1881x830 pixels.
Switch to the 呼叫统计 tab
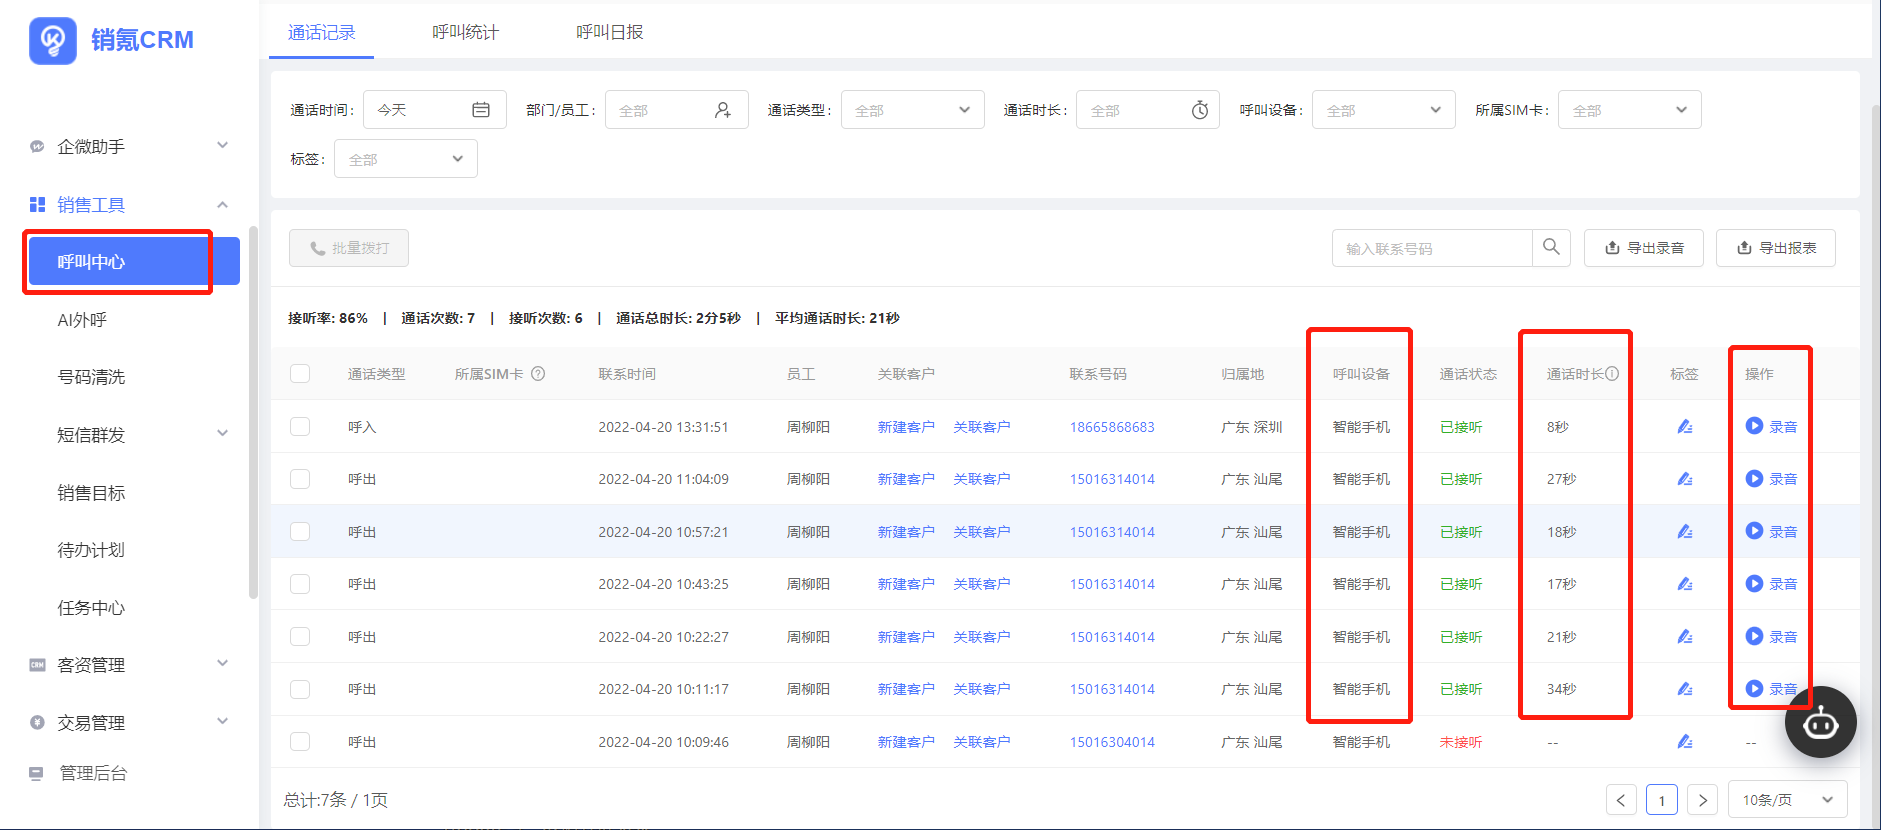click(x=465, y=32)
